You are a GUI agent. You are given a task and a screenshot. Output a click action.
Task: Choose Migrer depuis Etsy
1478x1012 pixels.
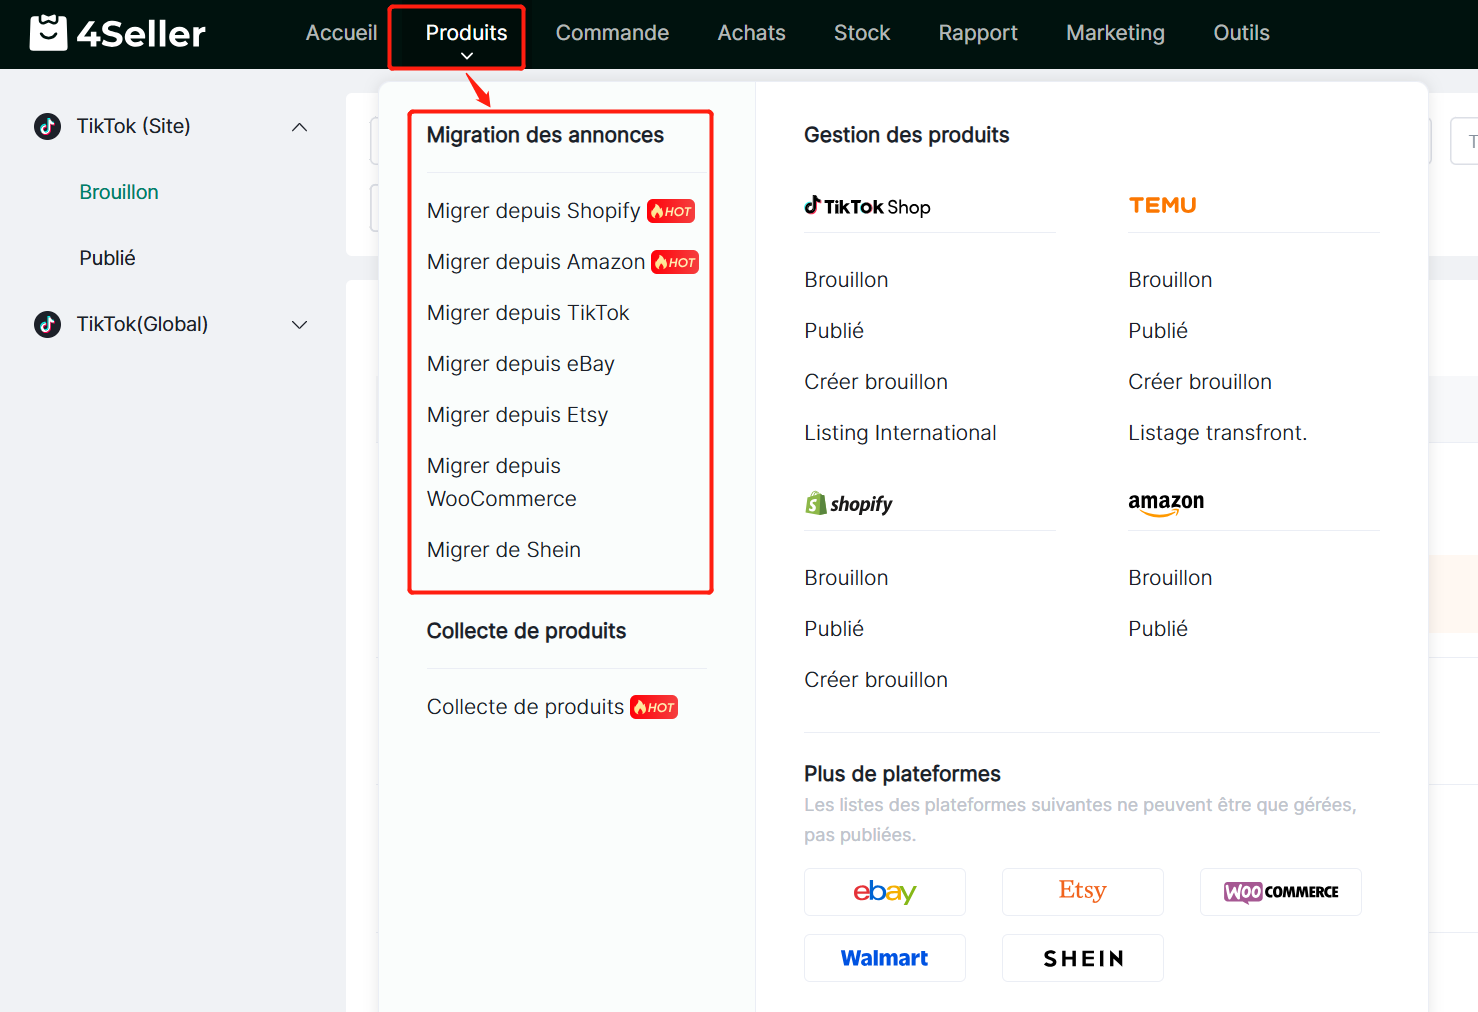tap(517, 415)
